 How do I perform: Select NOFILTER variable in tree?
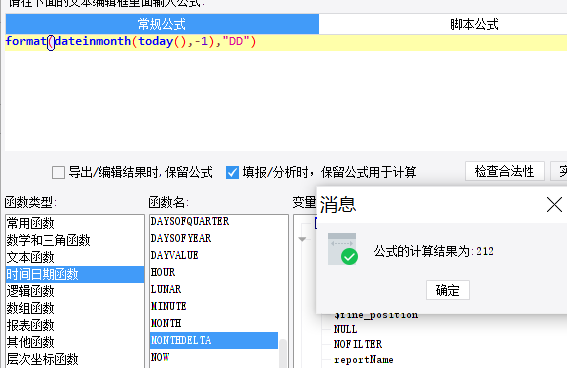click(x=358, y=344)
